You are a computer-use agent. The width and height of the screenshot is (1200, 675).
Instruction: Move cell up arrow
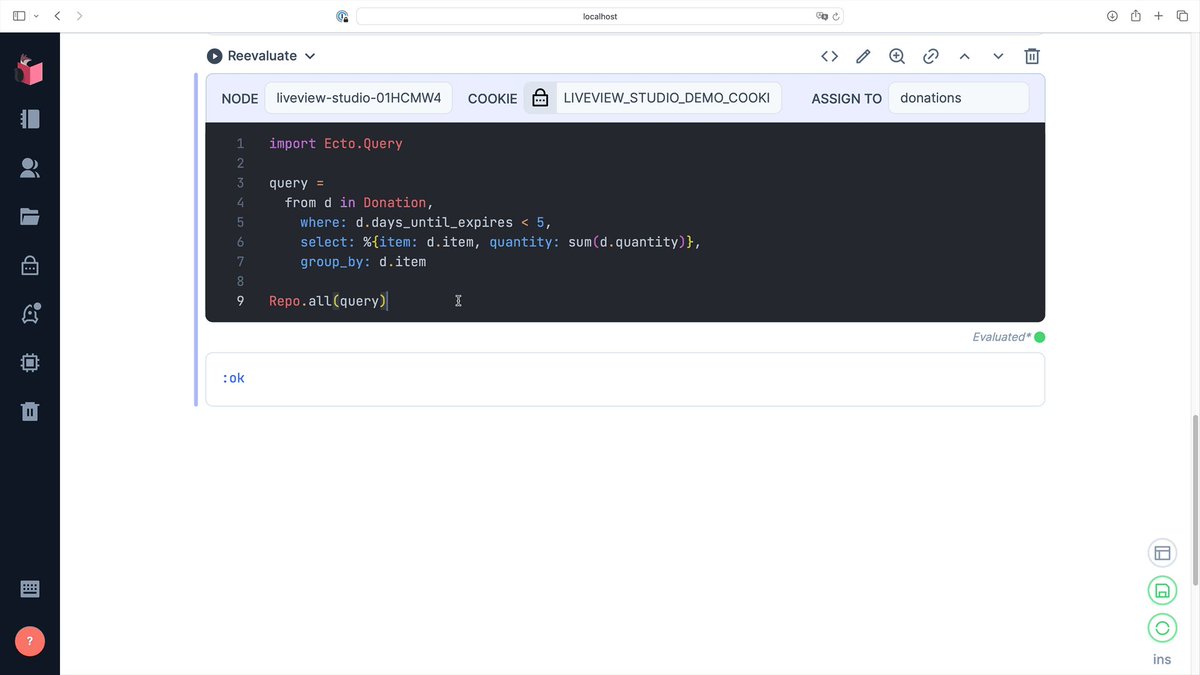pyautogui.click(x=964, y=56)
